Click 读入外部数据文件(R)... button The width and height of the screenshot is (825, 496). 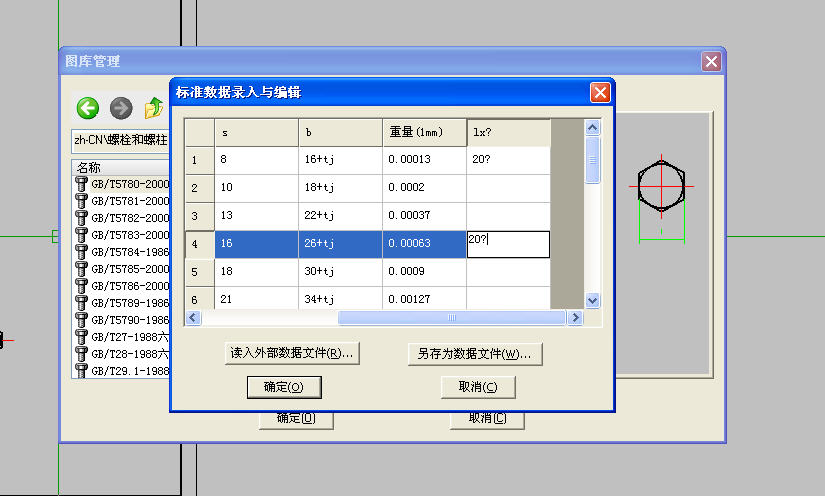click(292, 353)
